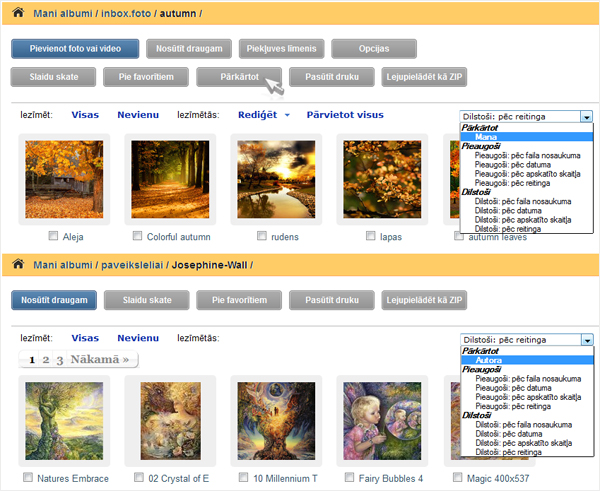
Task: Check the Magic 400x537 checkbox
Action: [x=457, y=477]
